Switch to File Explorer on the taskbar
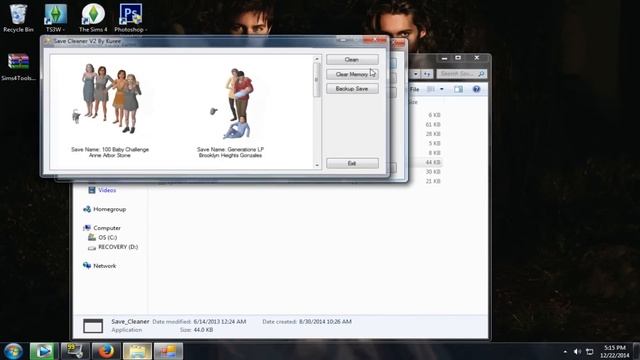Image resolution: width=640 pixels, height=360 pixels. coord(137,351)
